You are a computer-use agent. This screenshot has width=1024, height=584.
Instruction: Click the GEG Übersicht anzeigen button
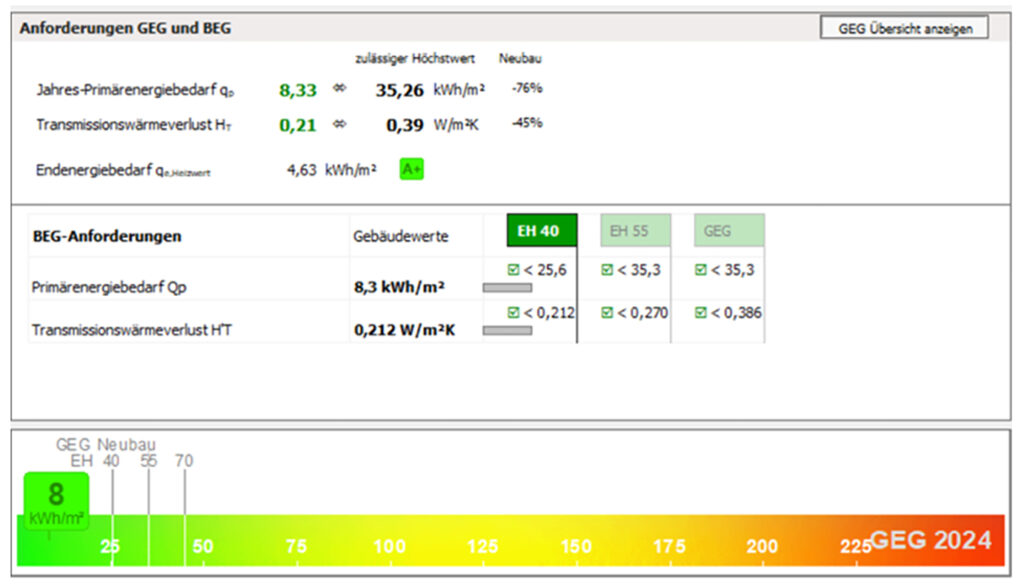coord(904,29)
